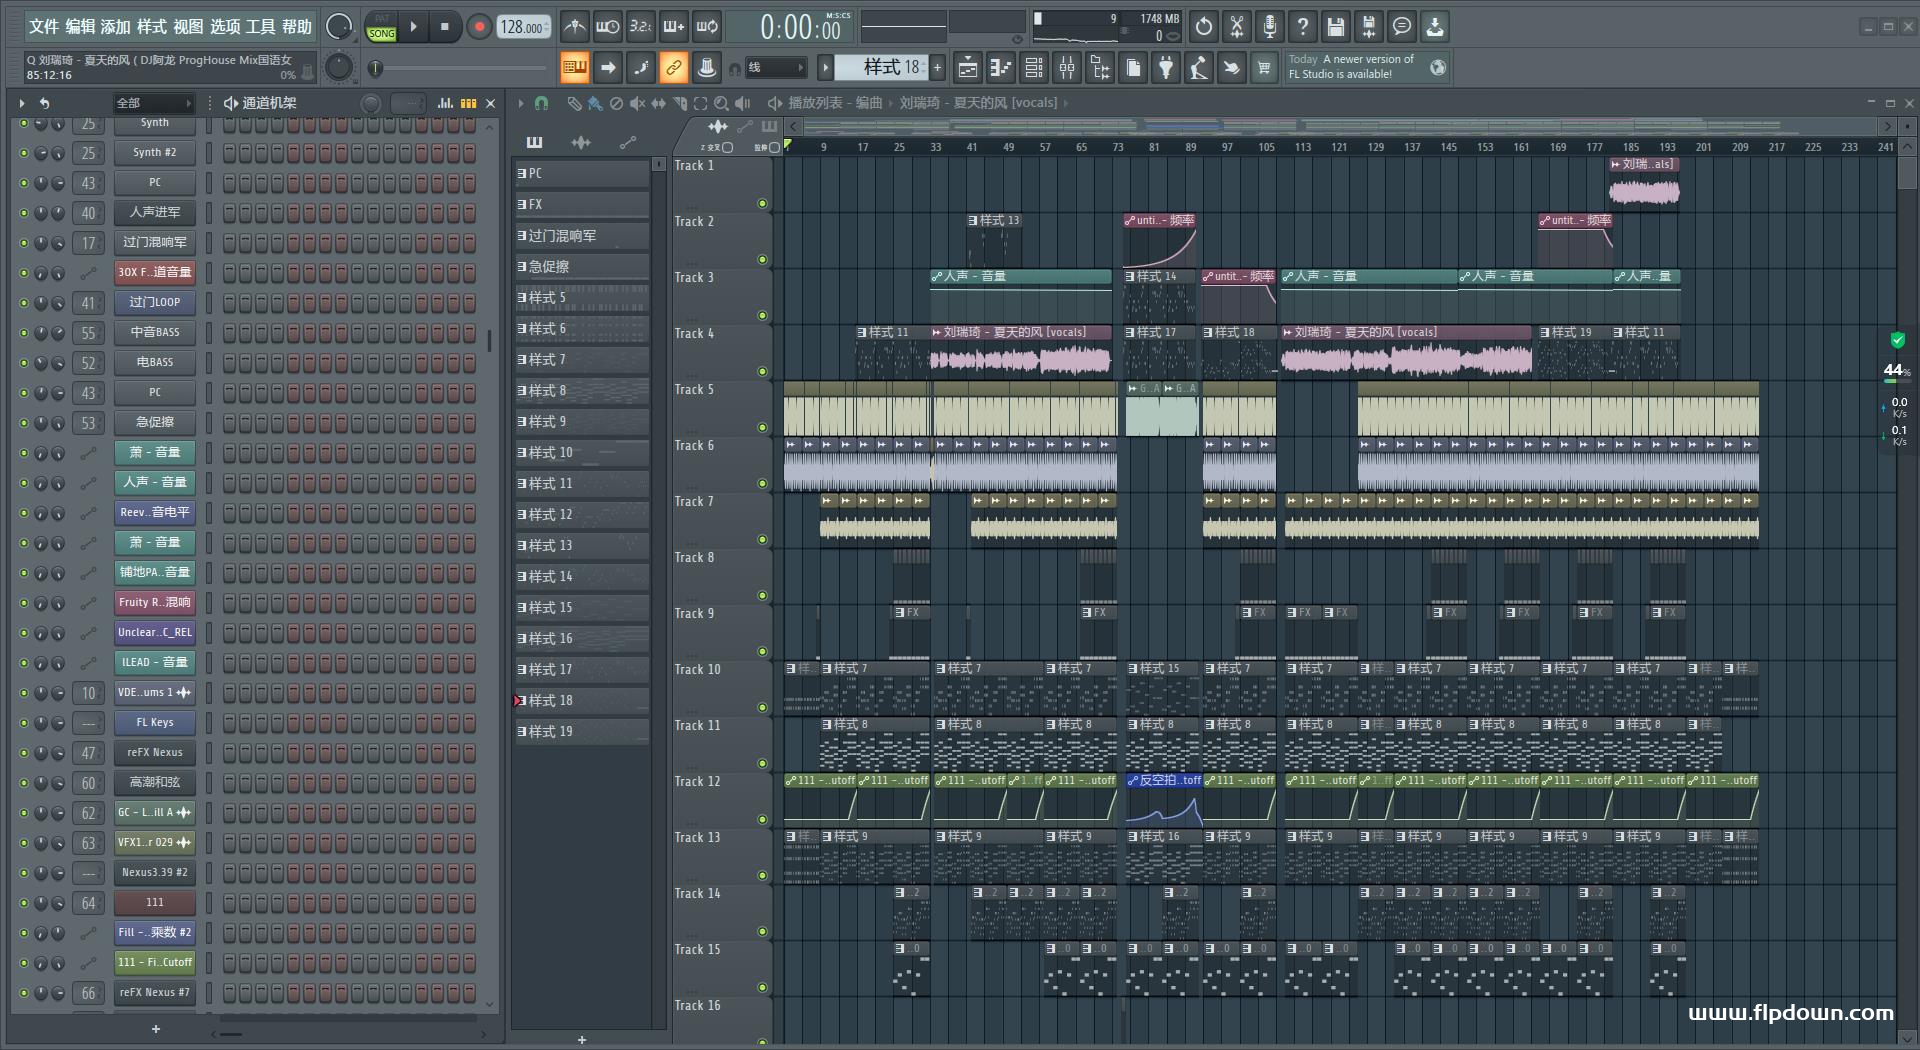The width and height of the screenshot is (1920, 1050).
Task: Click the playlist scroll-left chevron
Action: tap(793, 126)
